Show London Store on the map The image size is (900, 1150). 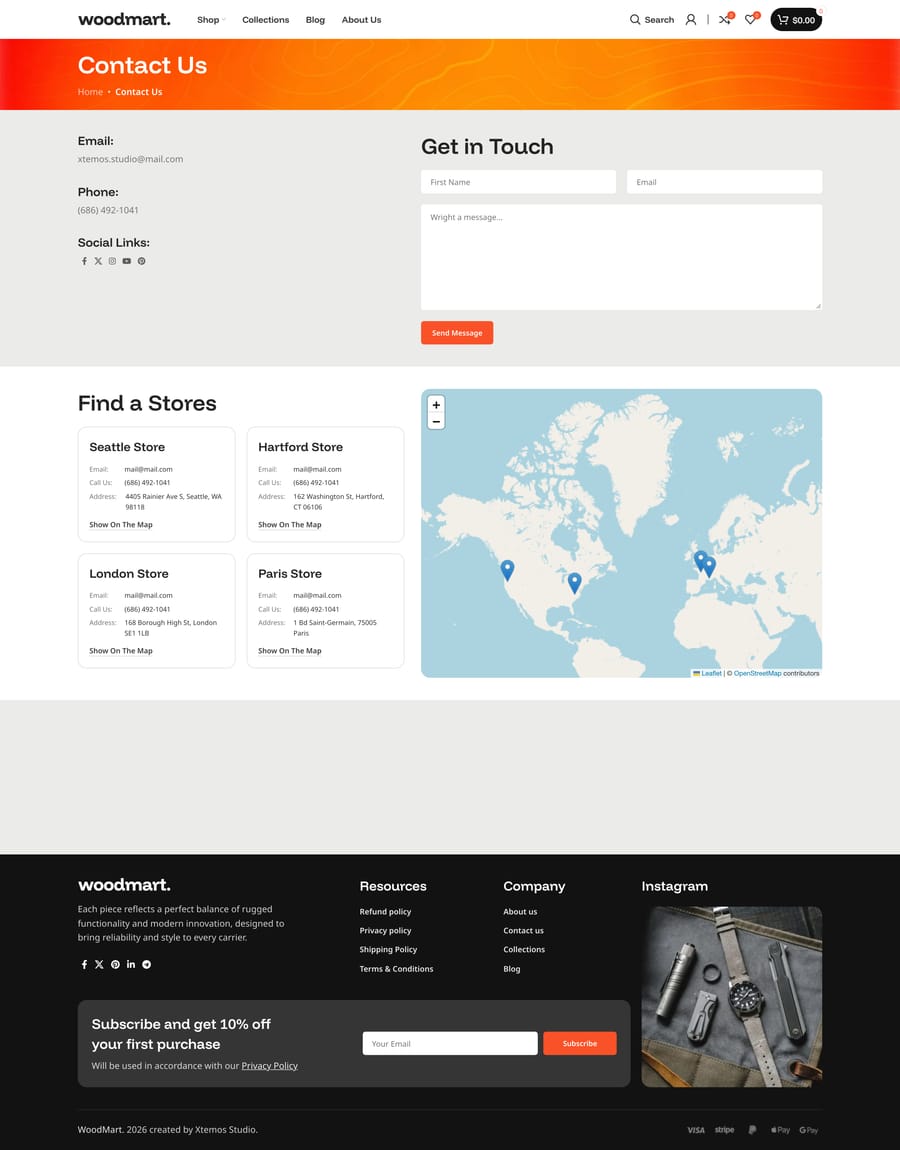[121, 651]
